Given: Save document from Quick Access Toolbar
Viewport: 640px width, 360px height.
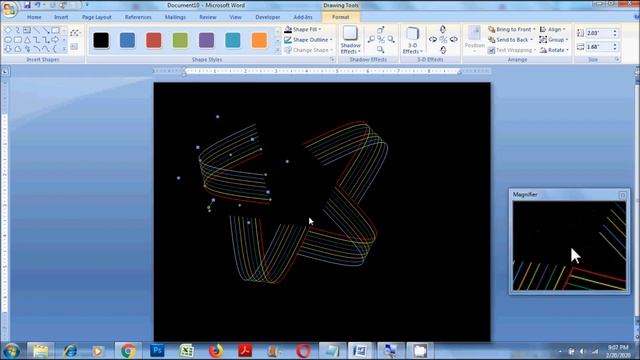Looking at the screenshot, I should click(x=27, y=5).
